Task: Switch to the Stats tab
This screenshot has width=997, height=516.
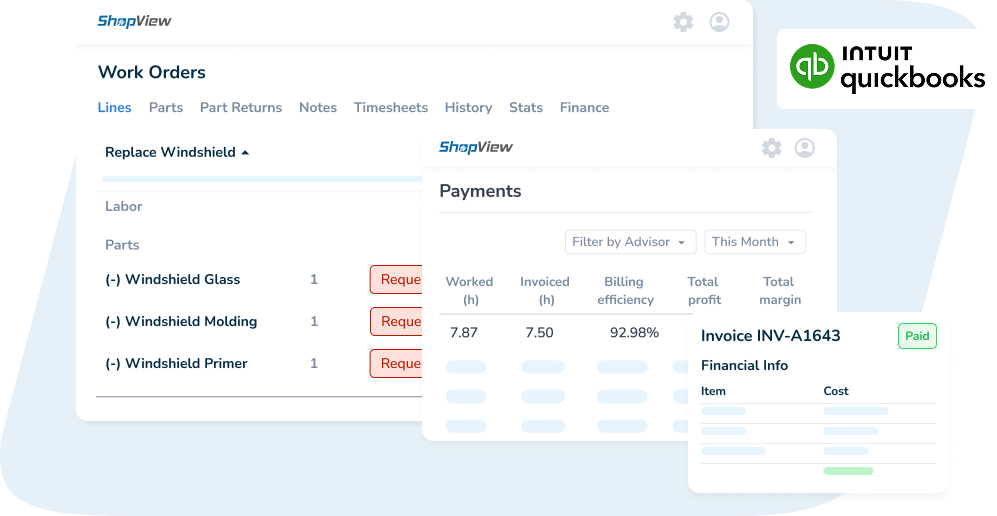Action: 526,107
